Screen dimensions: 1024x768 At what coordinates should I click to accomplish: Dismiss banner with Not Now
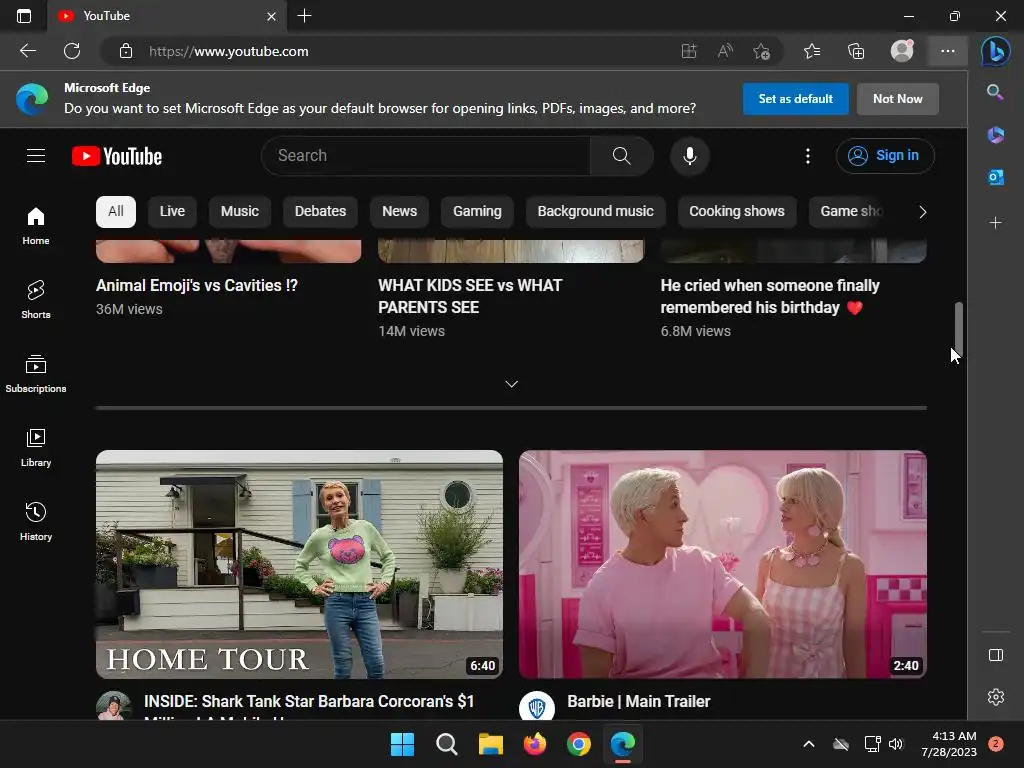897,99
